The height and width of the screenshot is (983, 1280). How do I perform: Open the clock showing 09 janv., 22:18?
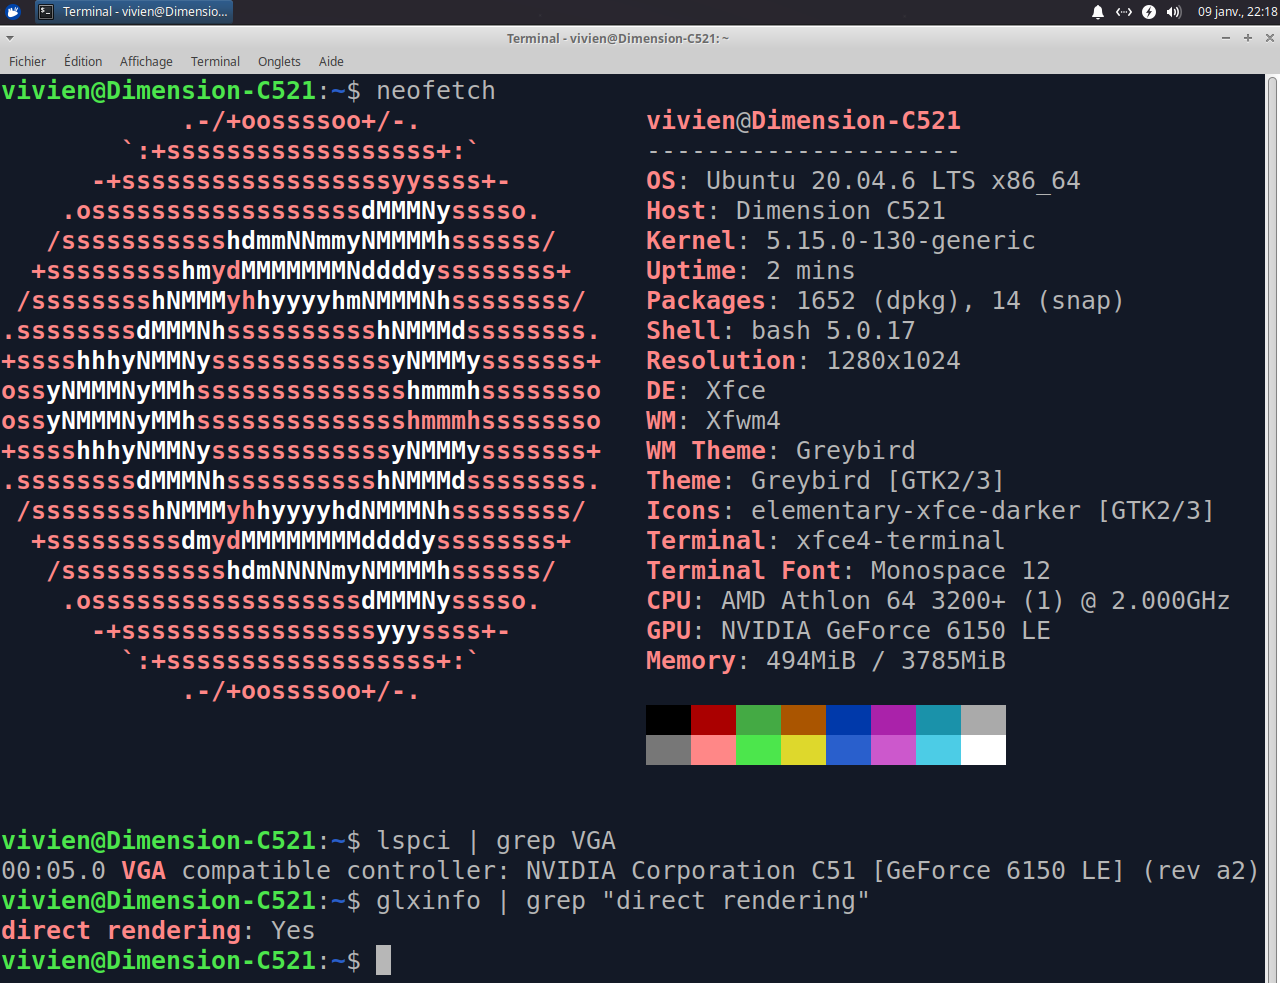tap(1237, 12)
